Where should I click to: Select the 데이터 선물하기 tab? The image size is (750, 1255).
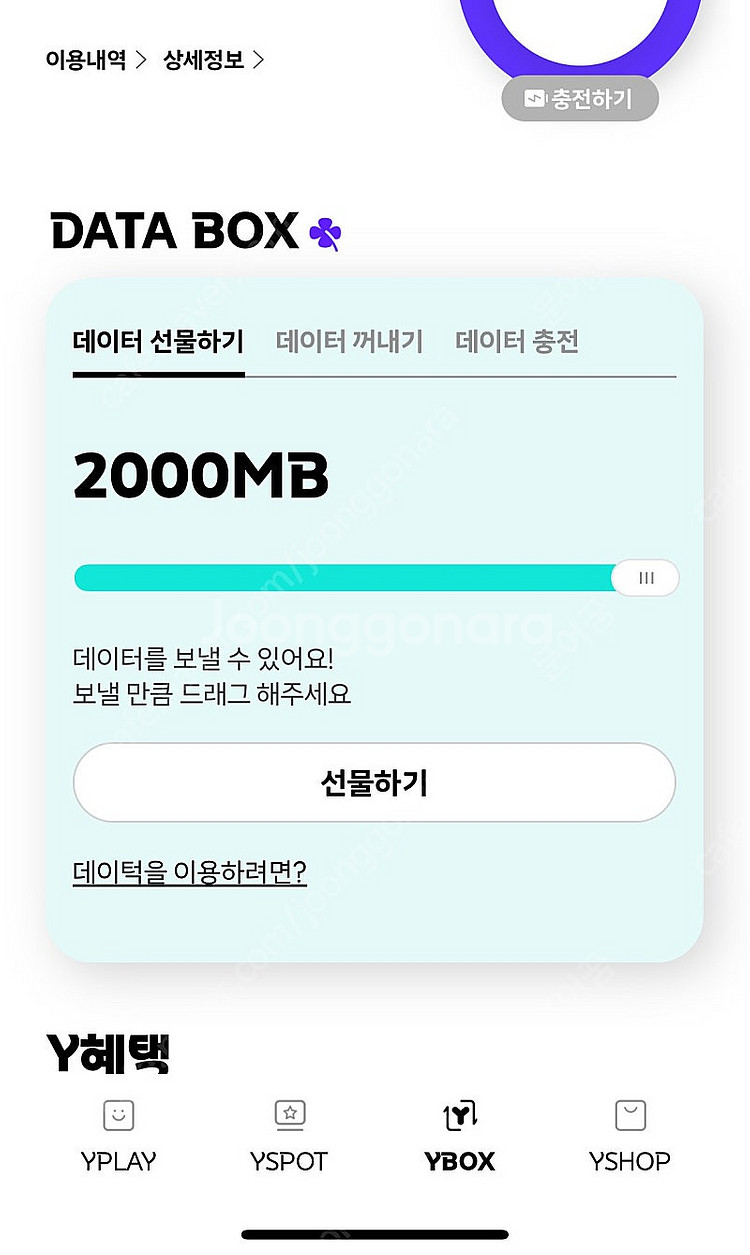158,342
